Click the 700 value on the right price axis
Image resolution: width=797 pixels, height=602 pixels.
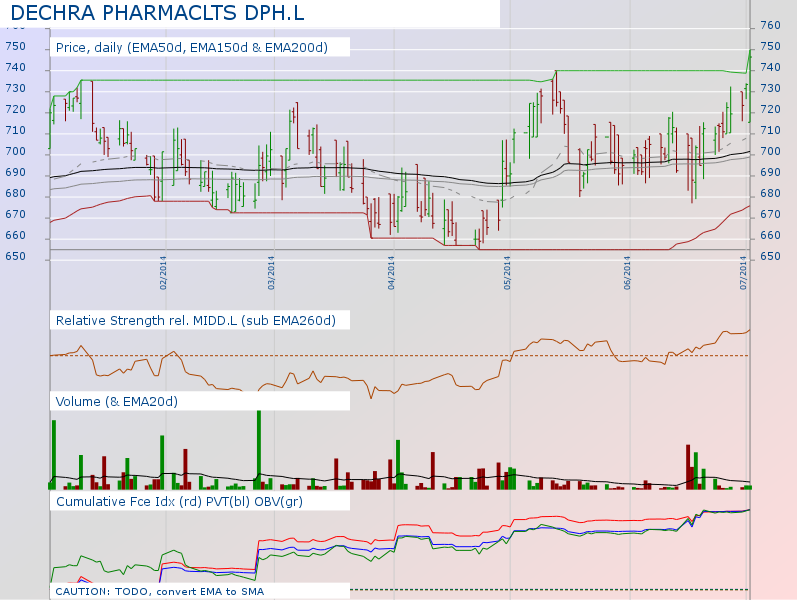point(770,152)
